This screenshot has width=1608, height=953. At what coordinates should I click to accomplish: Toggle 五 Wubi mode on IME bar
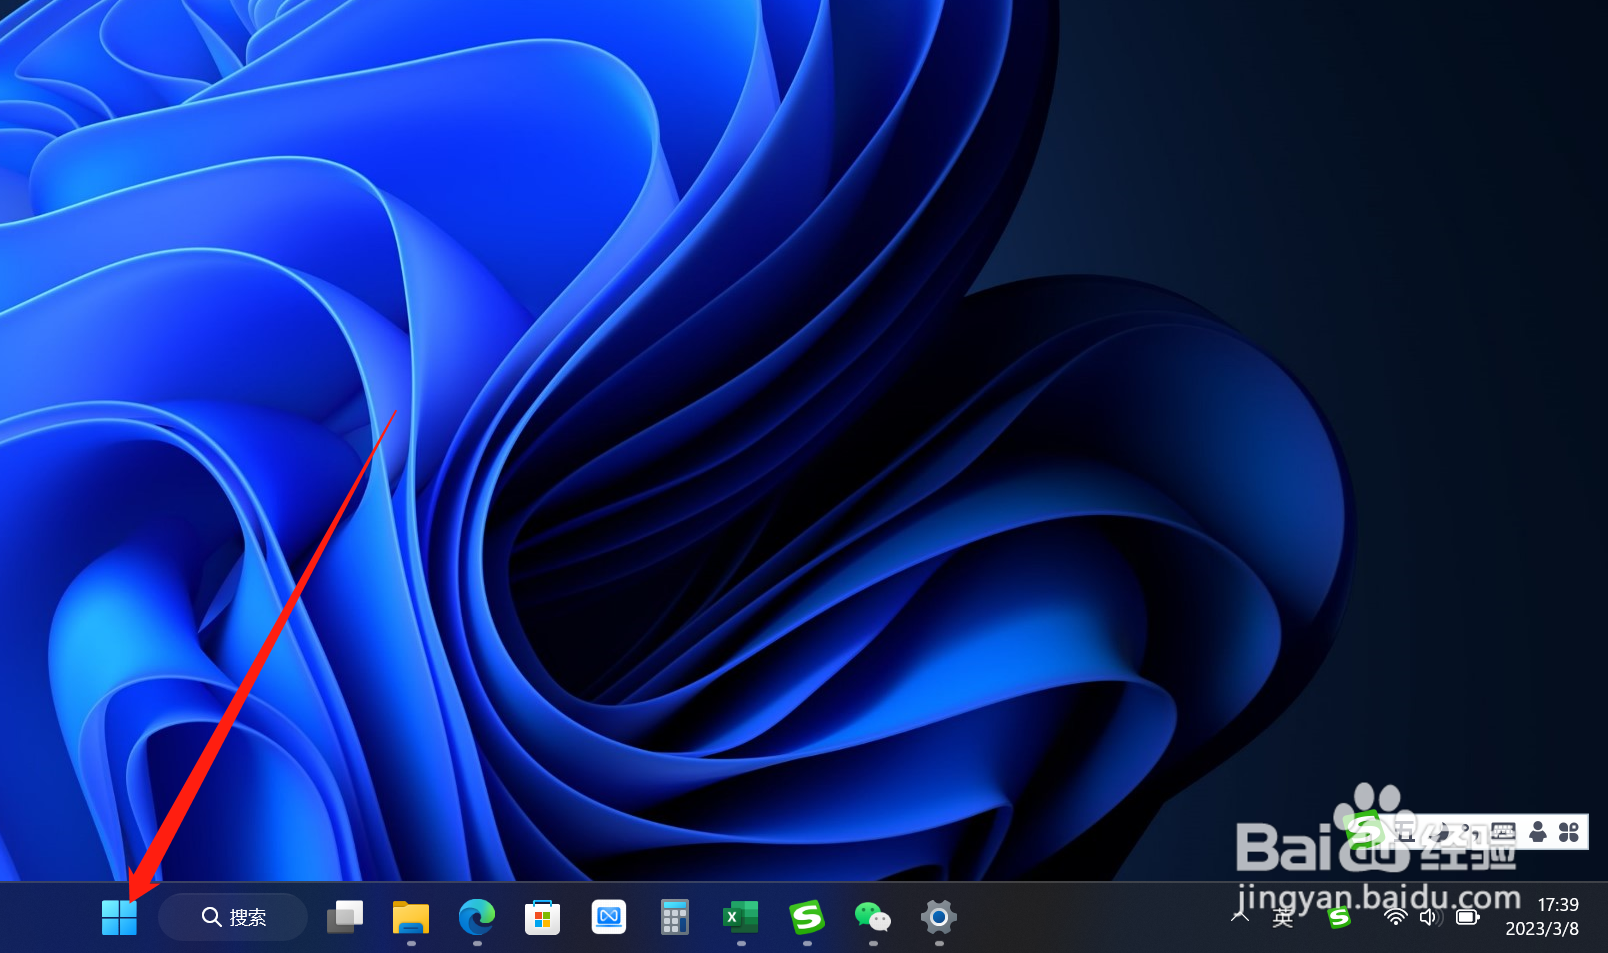(1404, 831)
